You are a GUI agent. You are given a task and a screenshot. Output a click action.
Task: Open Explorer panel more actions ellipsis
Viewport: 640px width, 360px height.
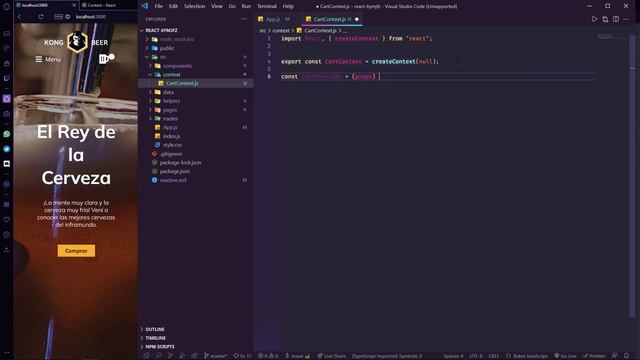pyautogui.click(x=244, y=19)
